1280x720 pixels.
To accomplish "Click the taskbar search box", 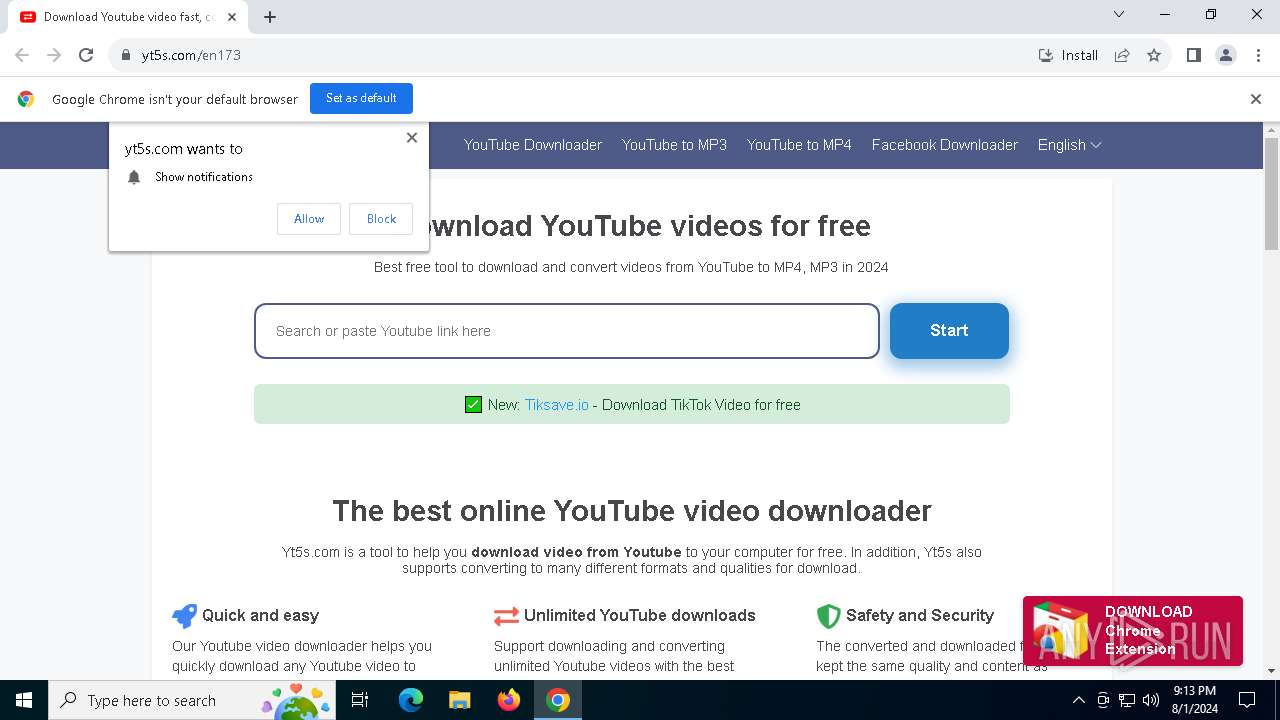I will point(193,700).
